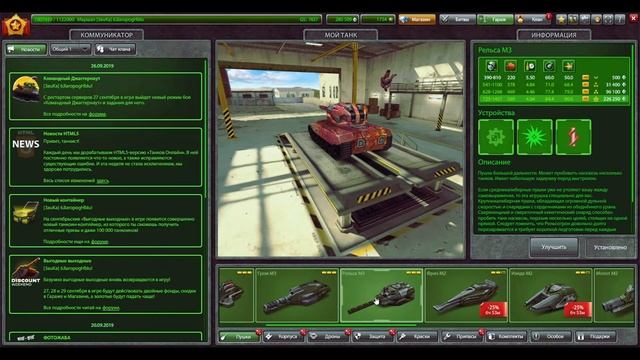Click the rank star emblem icon
The width and height of the screenshot is (640, 360).
[16, 26]
